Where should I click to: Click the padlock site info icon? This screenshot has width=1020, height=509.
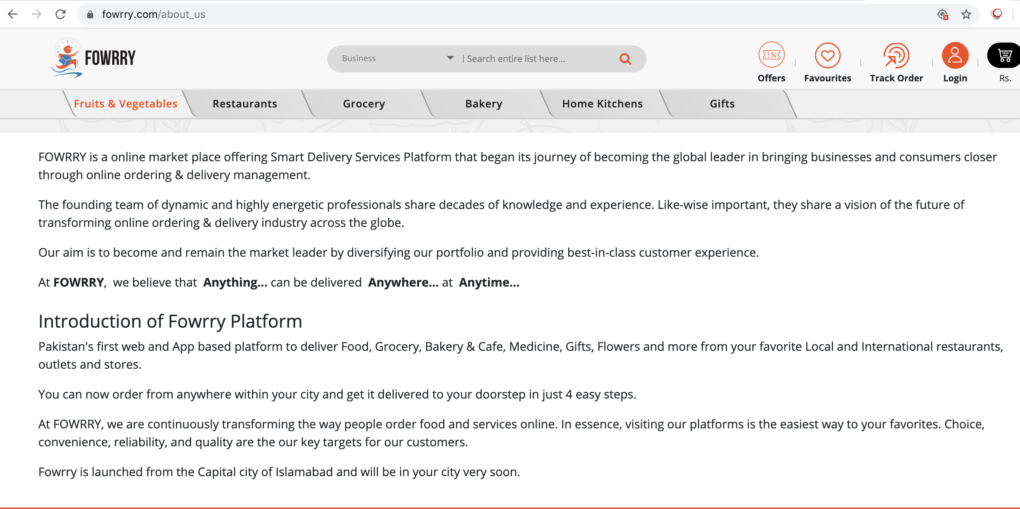(90, 14)
